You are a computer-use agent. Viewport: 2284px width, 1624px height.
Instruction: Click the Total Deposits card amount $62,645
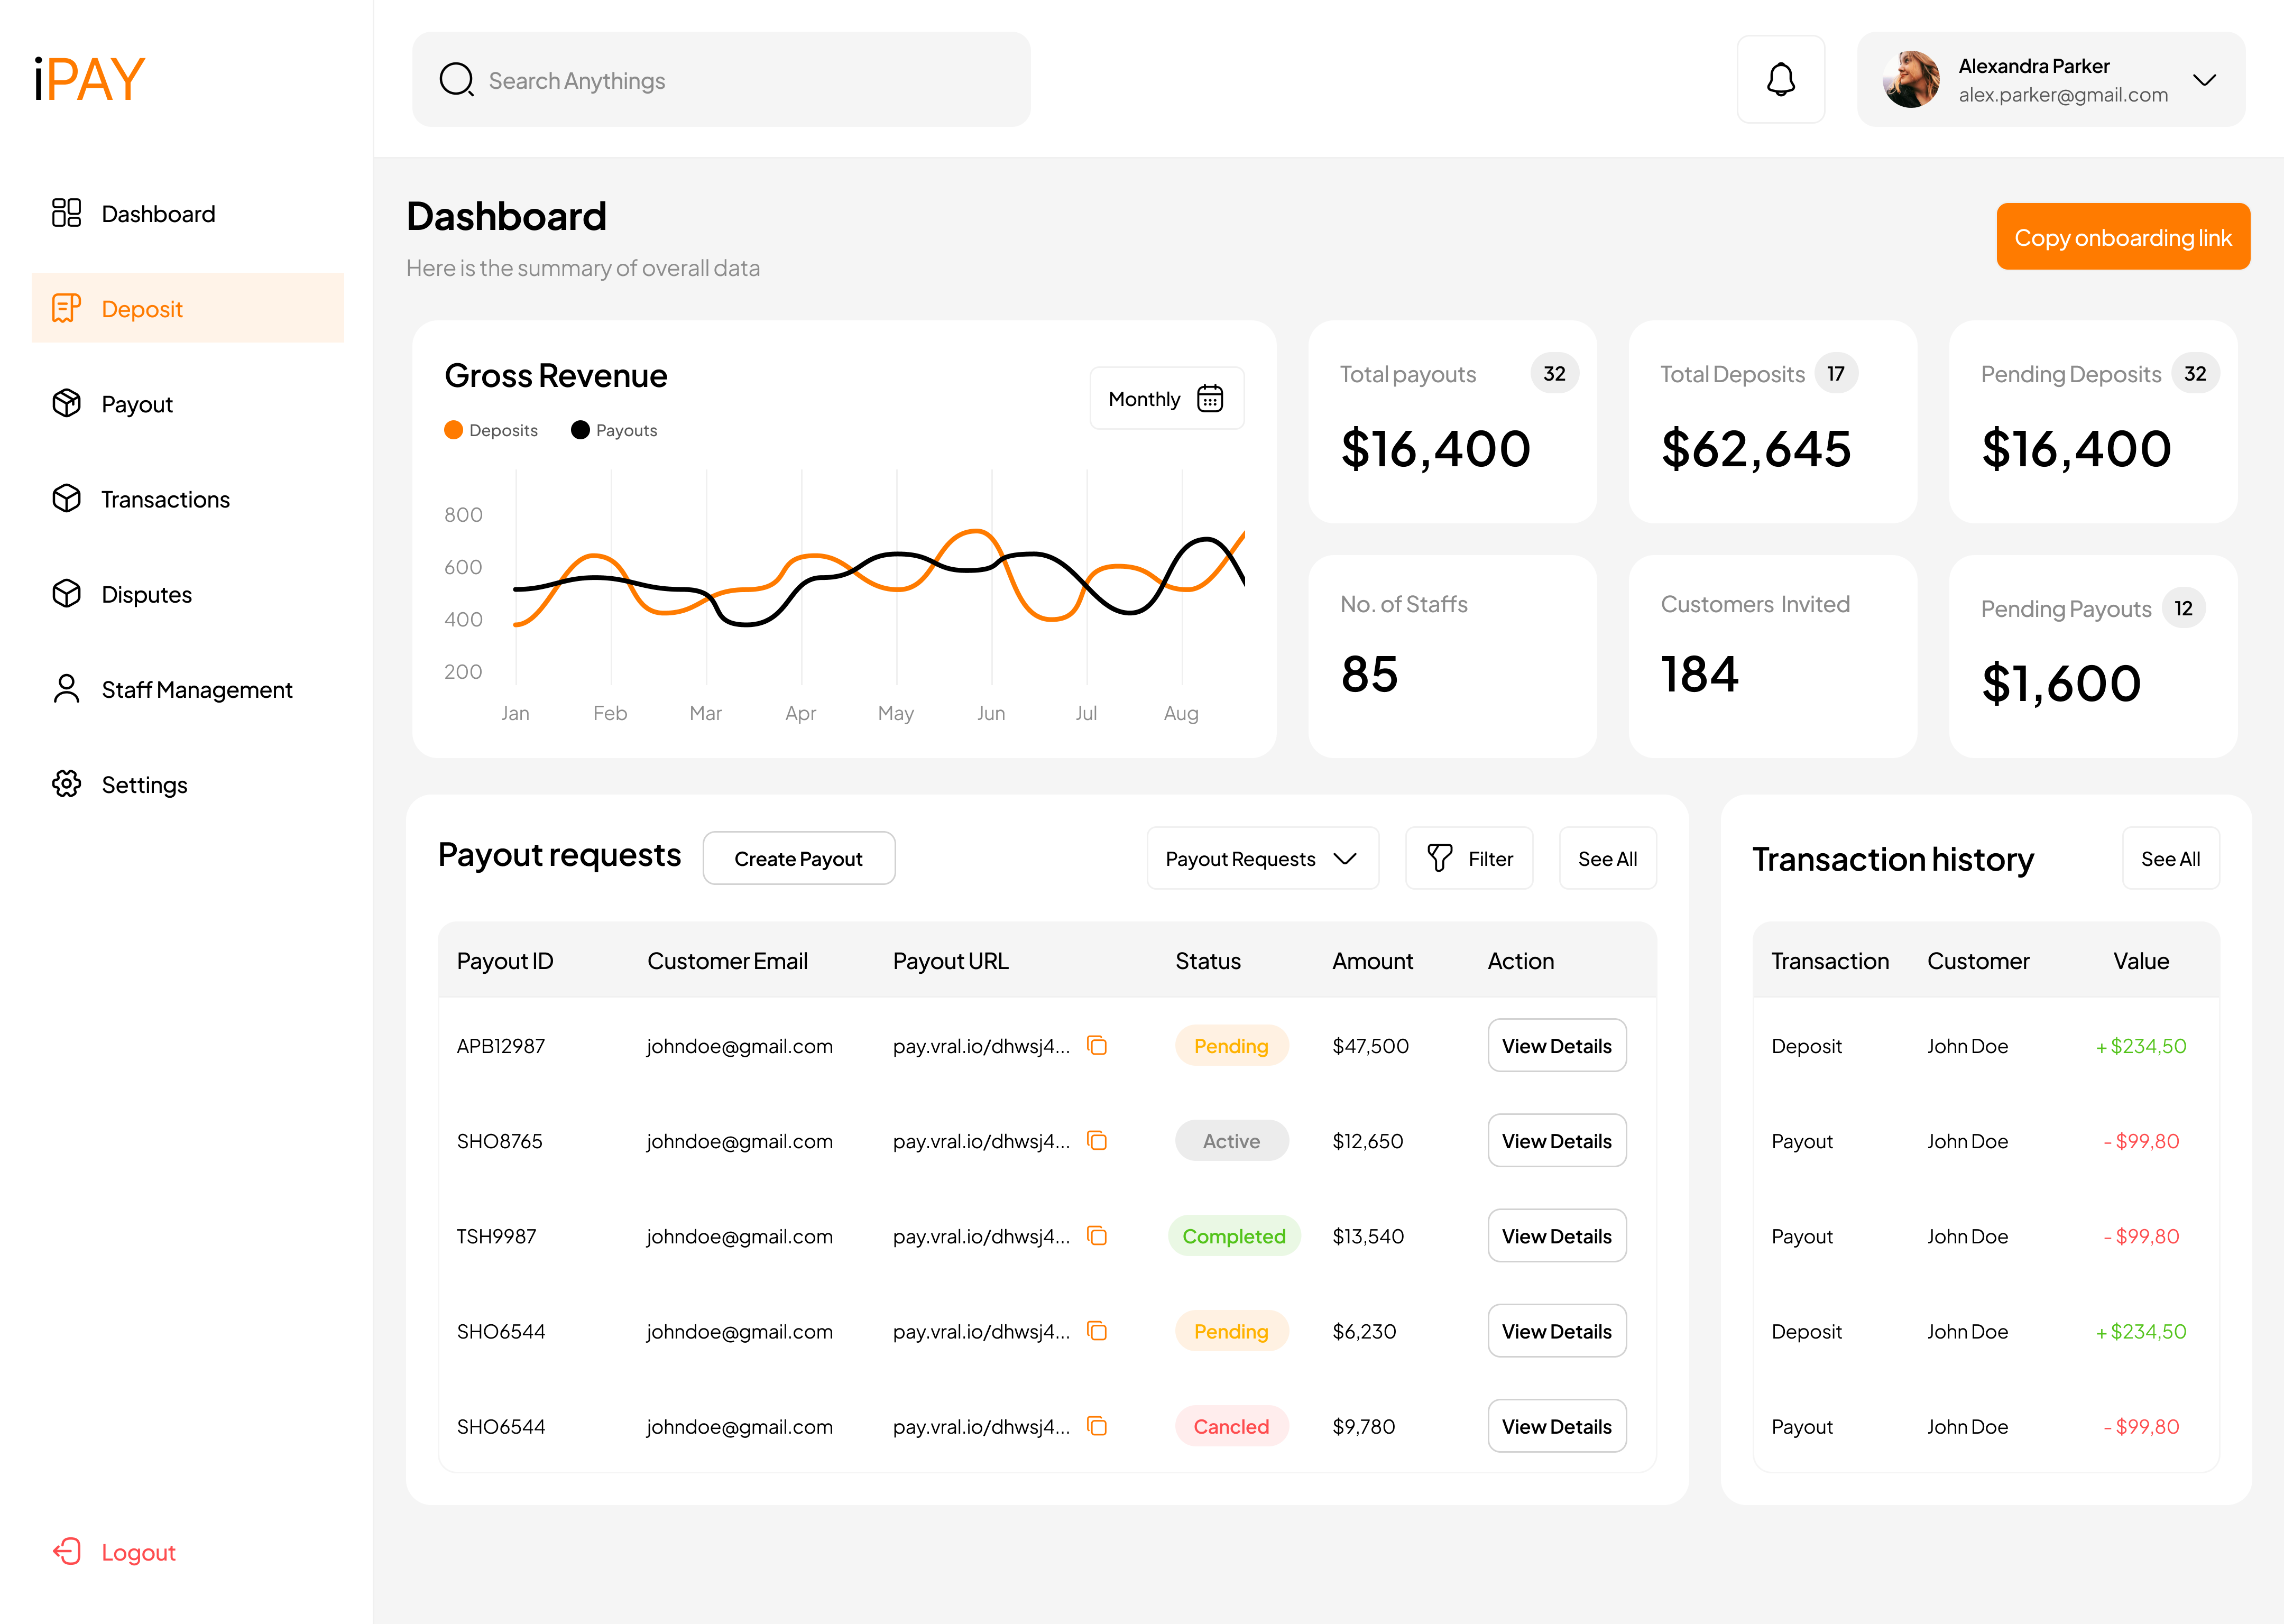pos(1755,448)
